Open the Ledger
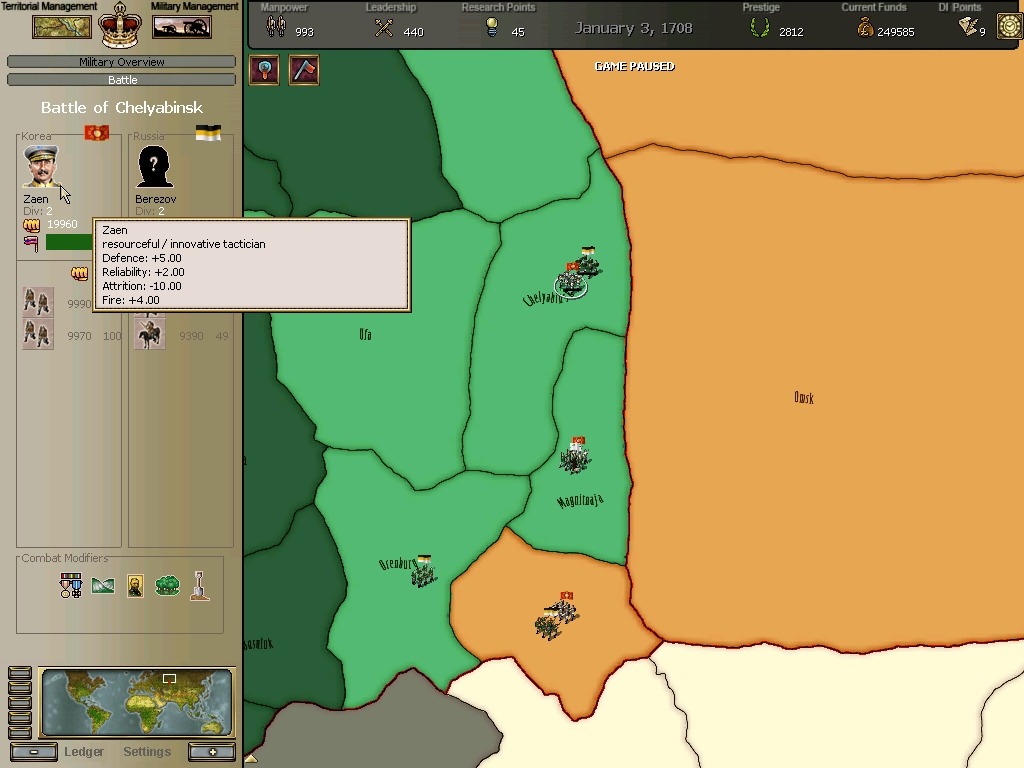Image resolution: width=1024 pixels, height=768 pixels. tap(84, 752)
